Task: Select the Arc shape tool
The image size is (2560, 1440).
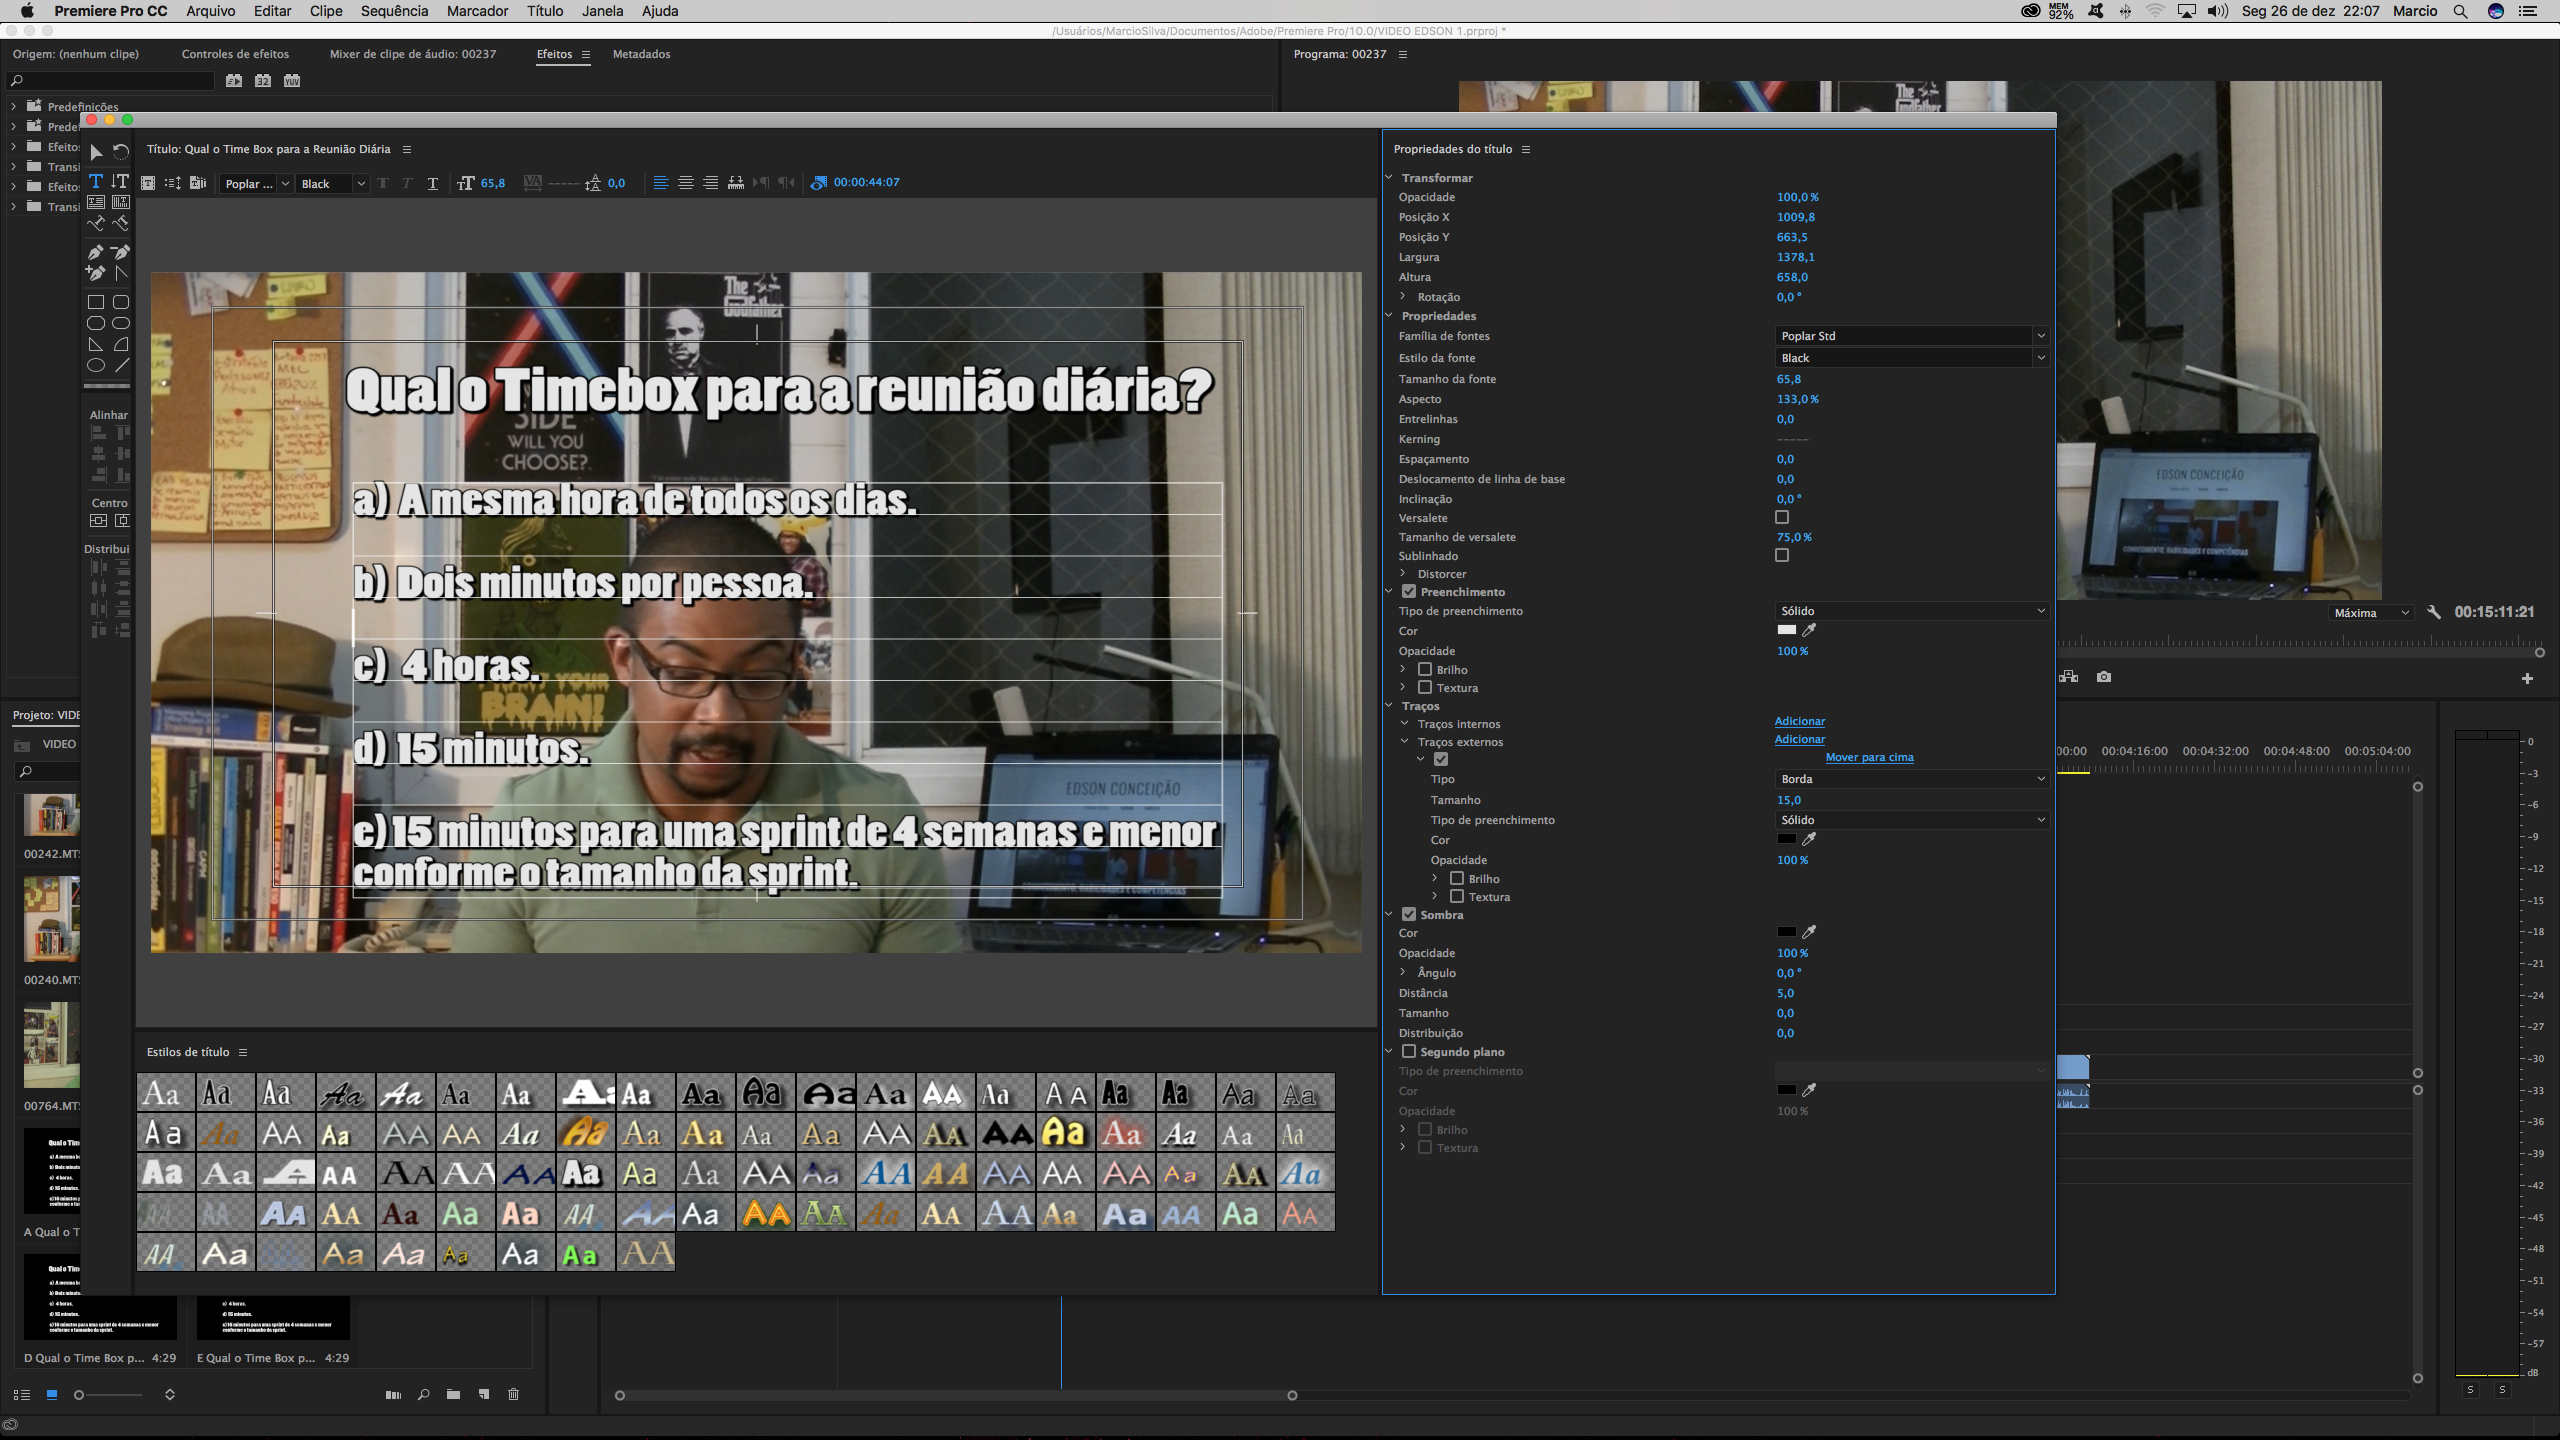Action: pos(121,344)
